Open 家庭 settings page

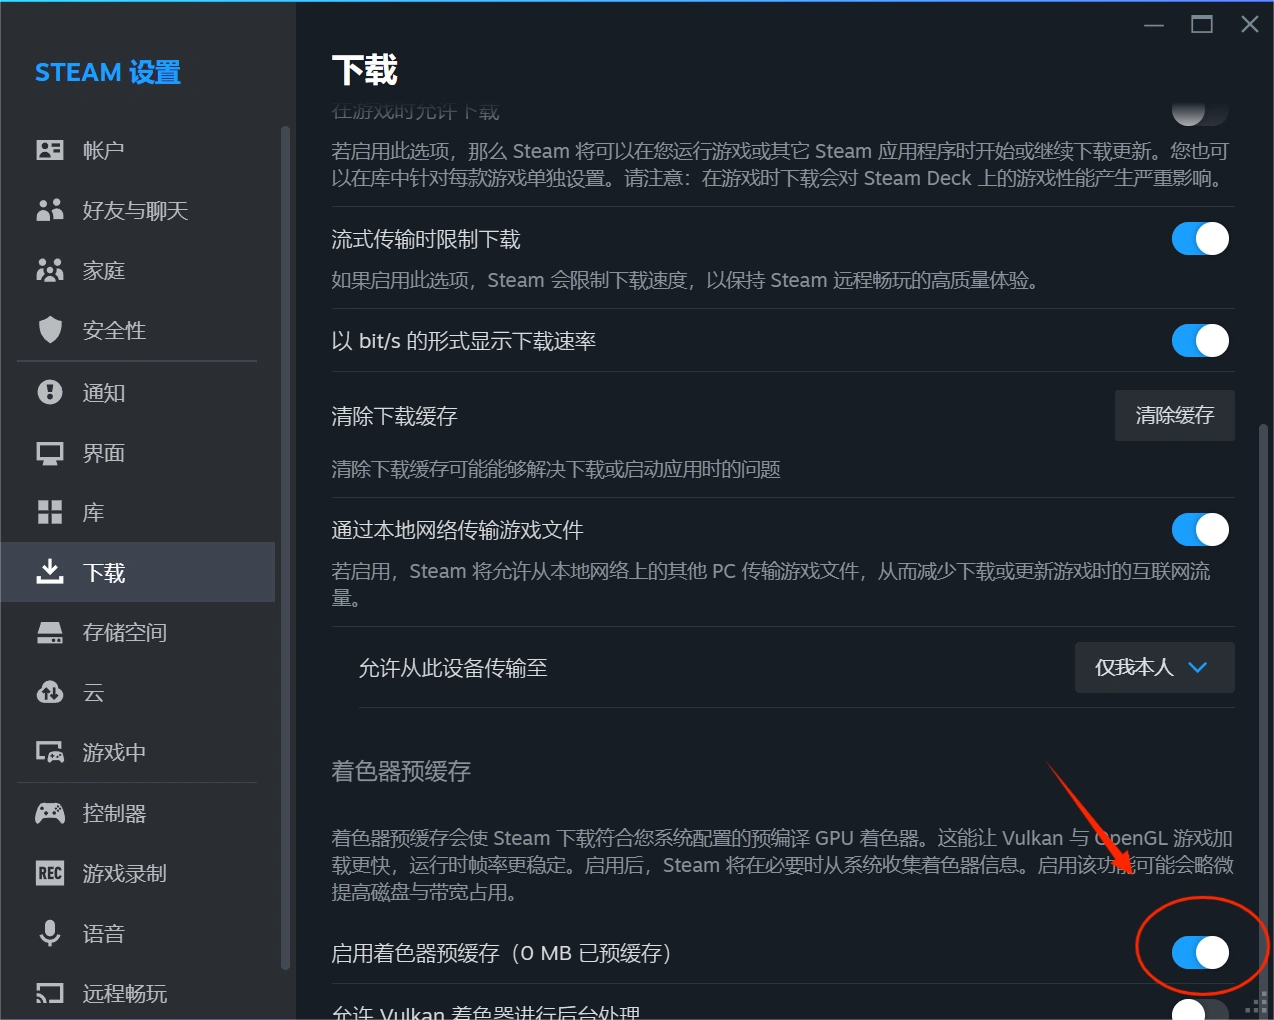coord(103,271)
